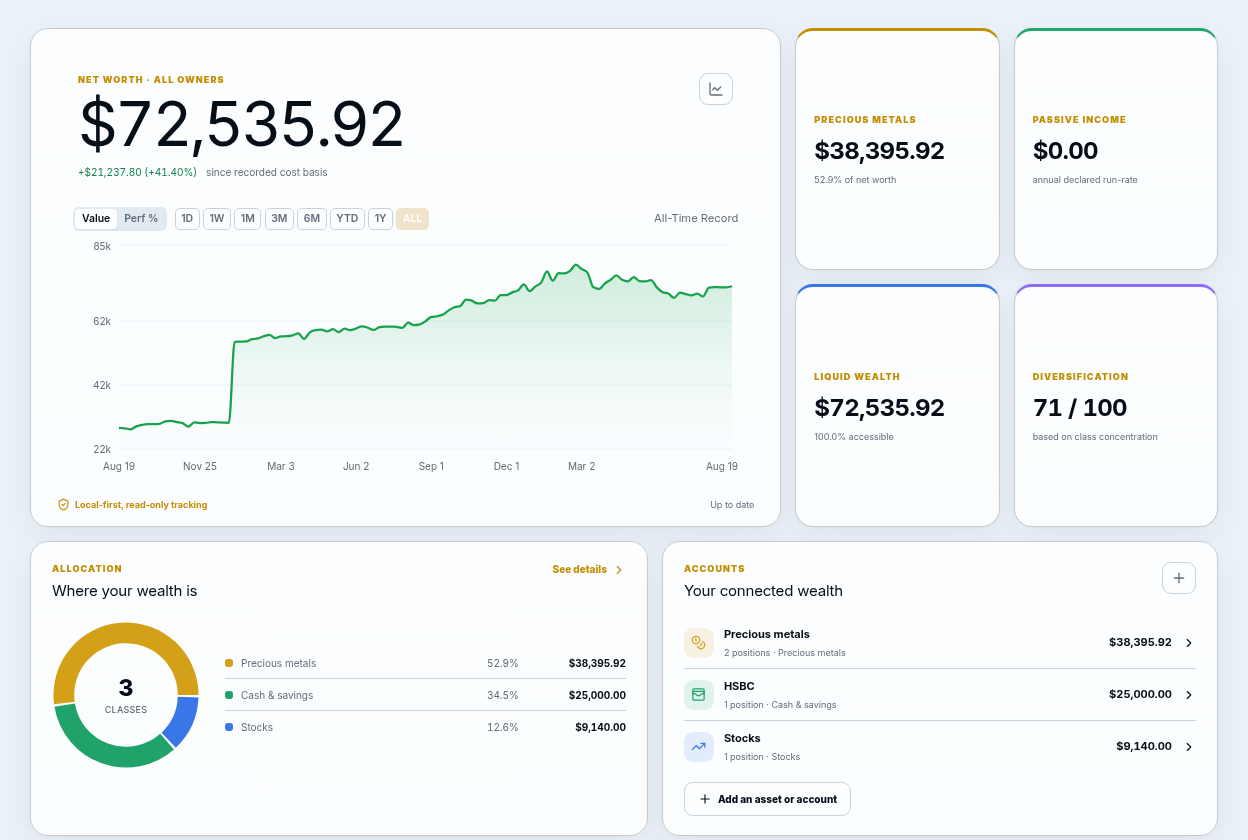The height and width of the screenshot is (840, 1248).
Task: Click the $25,000.00 HSBC account balance
Action: click(x=1140, y=694)
